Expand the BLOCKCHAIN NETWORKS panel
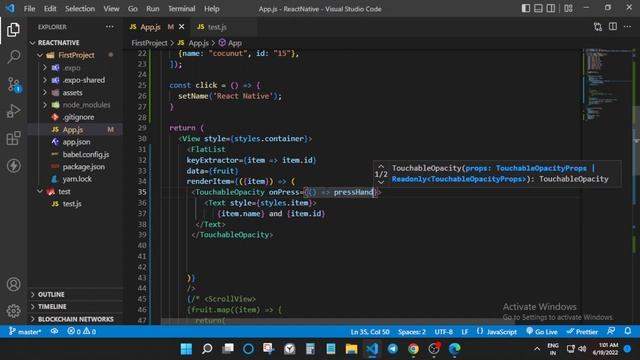 click(76, 319)
